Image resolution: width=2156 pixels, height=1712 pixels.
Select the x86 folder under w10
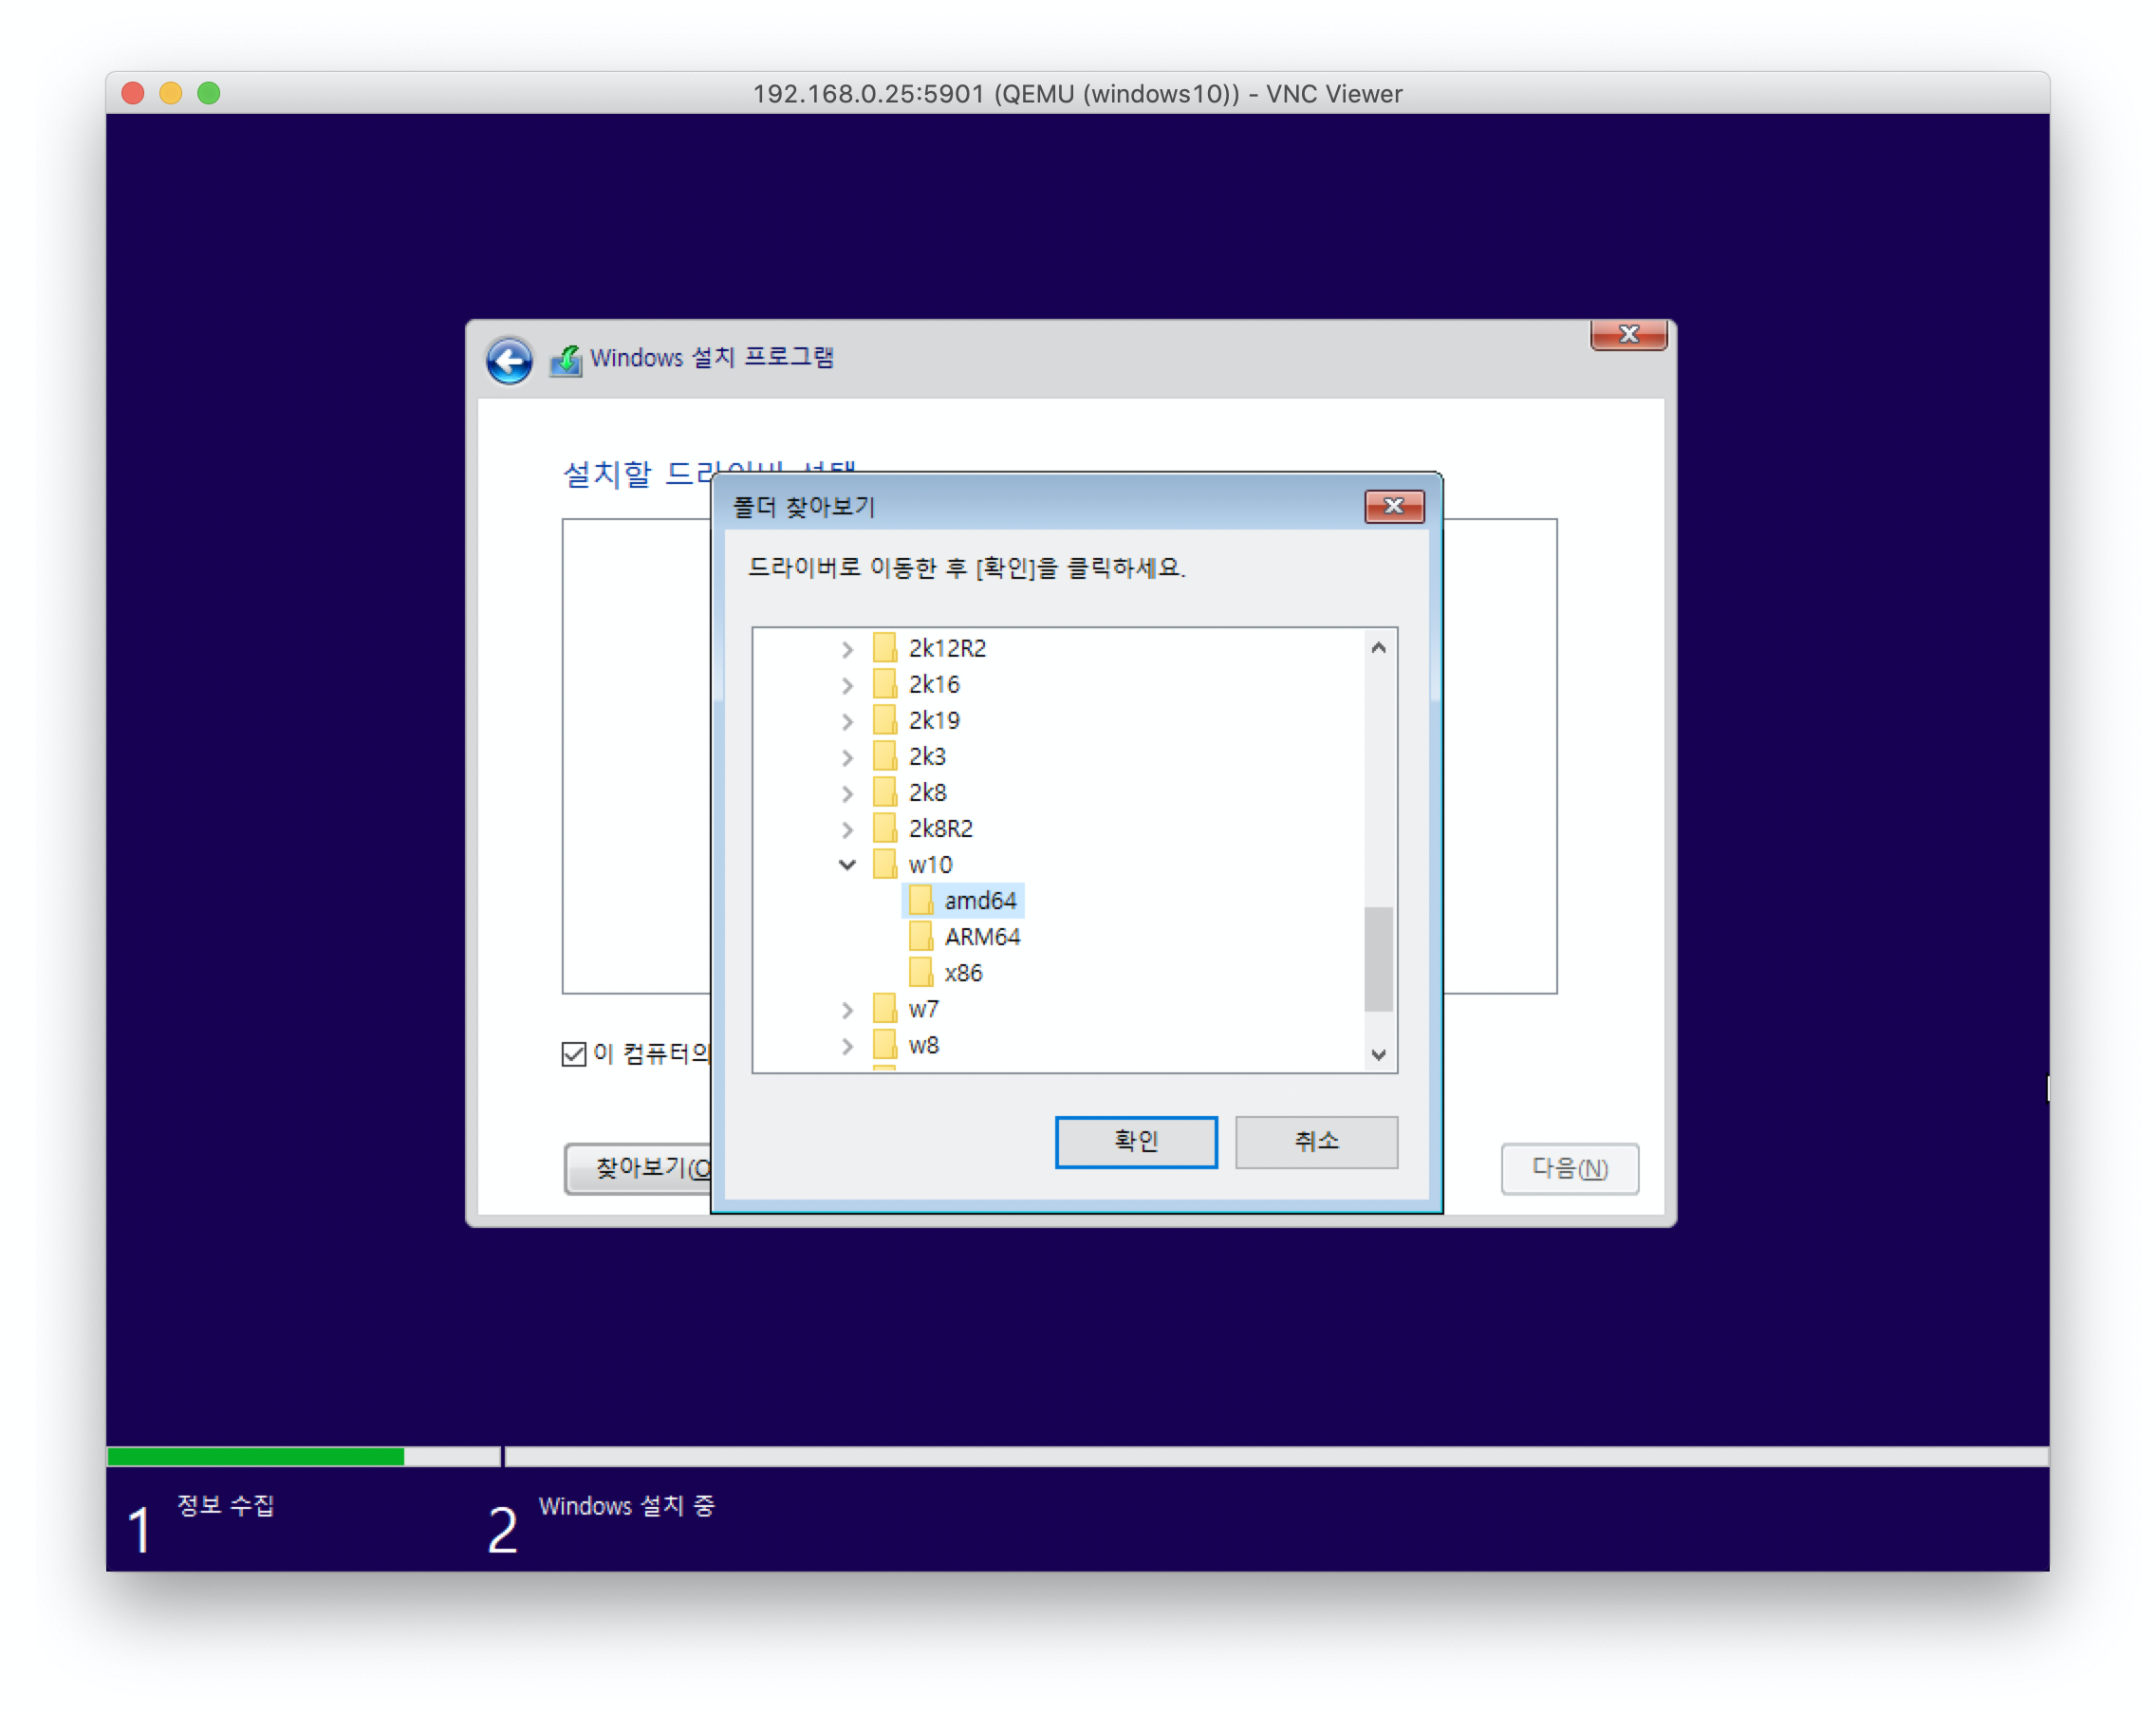click(962, 973)
